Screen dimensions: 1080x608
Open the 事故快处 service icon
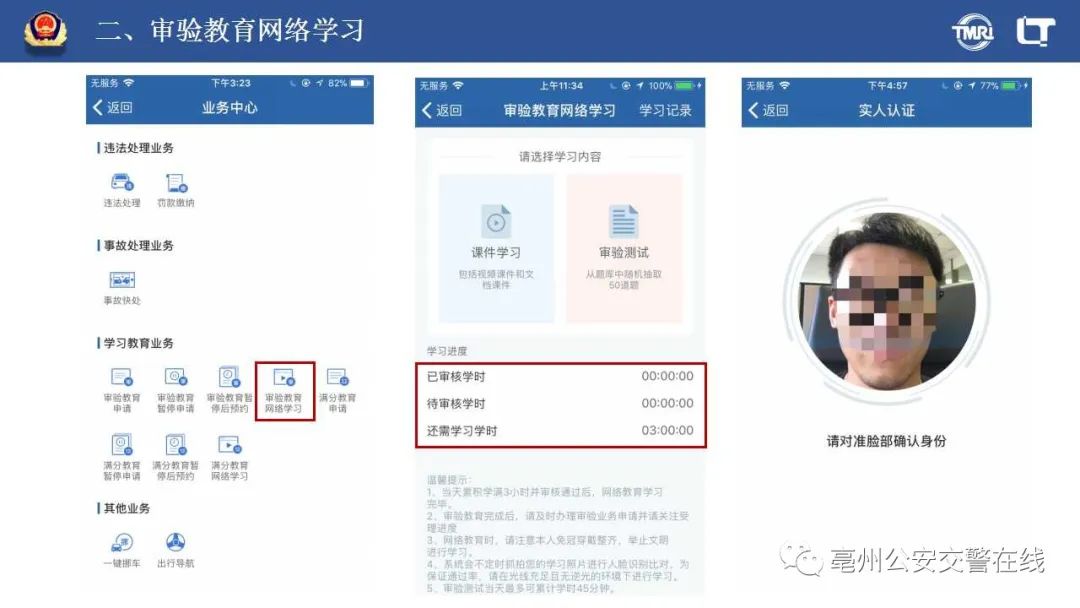pyautogui.click(x=122, y=283)
